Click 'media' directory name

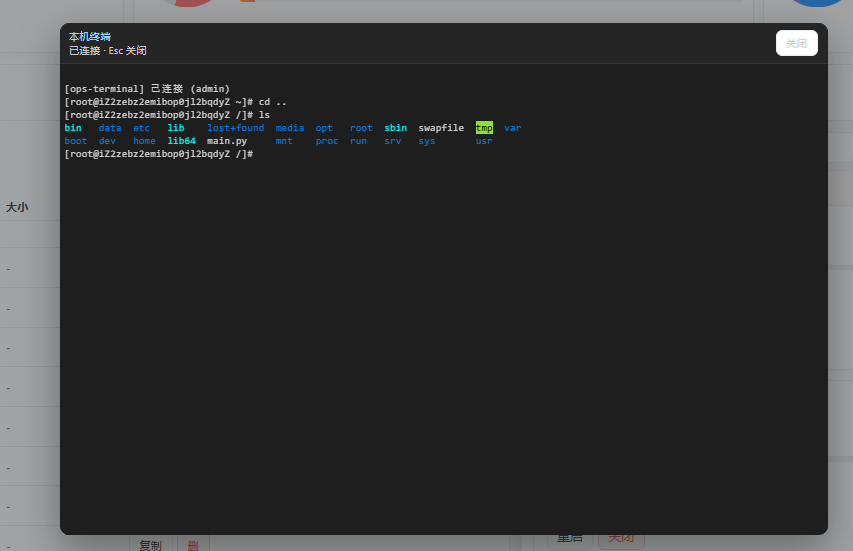coord(289,128)
